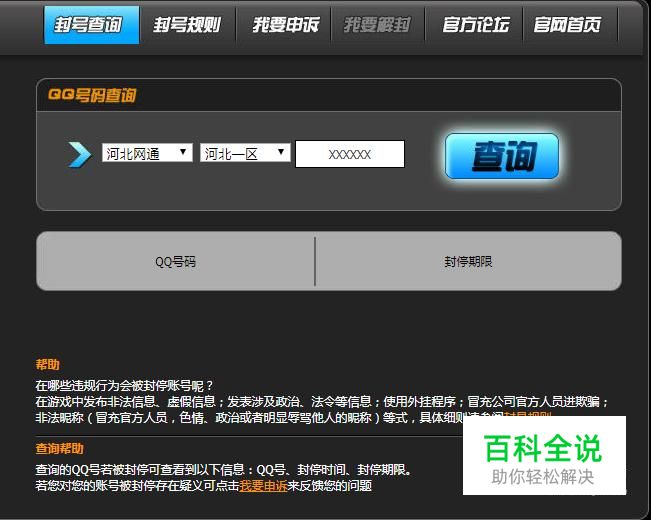Image resolution: width=651 pixels, height=520 pixels.
Task: Click the text 在哪些违规行为会被封停账号呢？
Action: pos(125,386)
